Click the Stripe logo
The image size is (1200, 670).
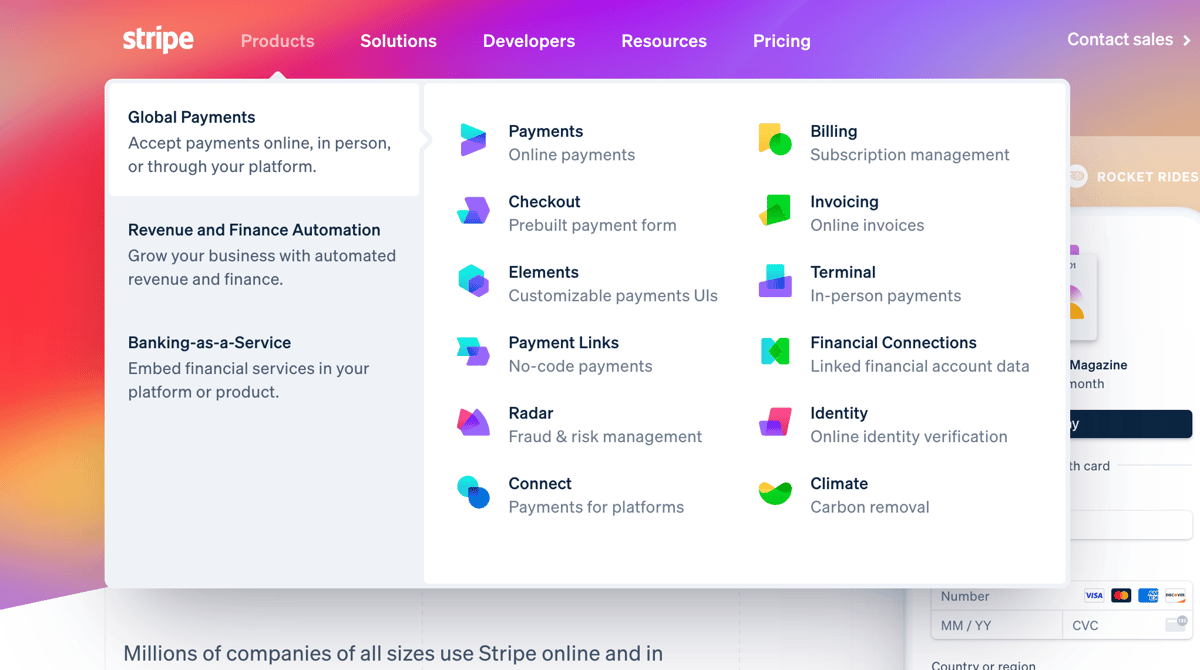tap(158, 40)
